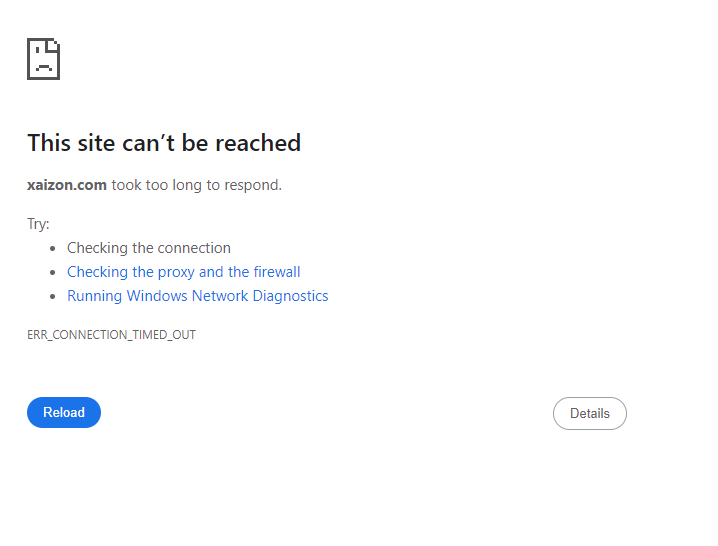Click the frowning face inside page icon

[x=44, y=61]
